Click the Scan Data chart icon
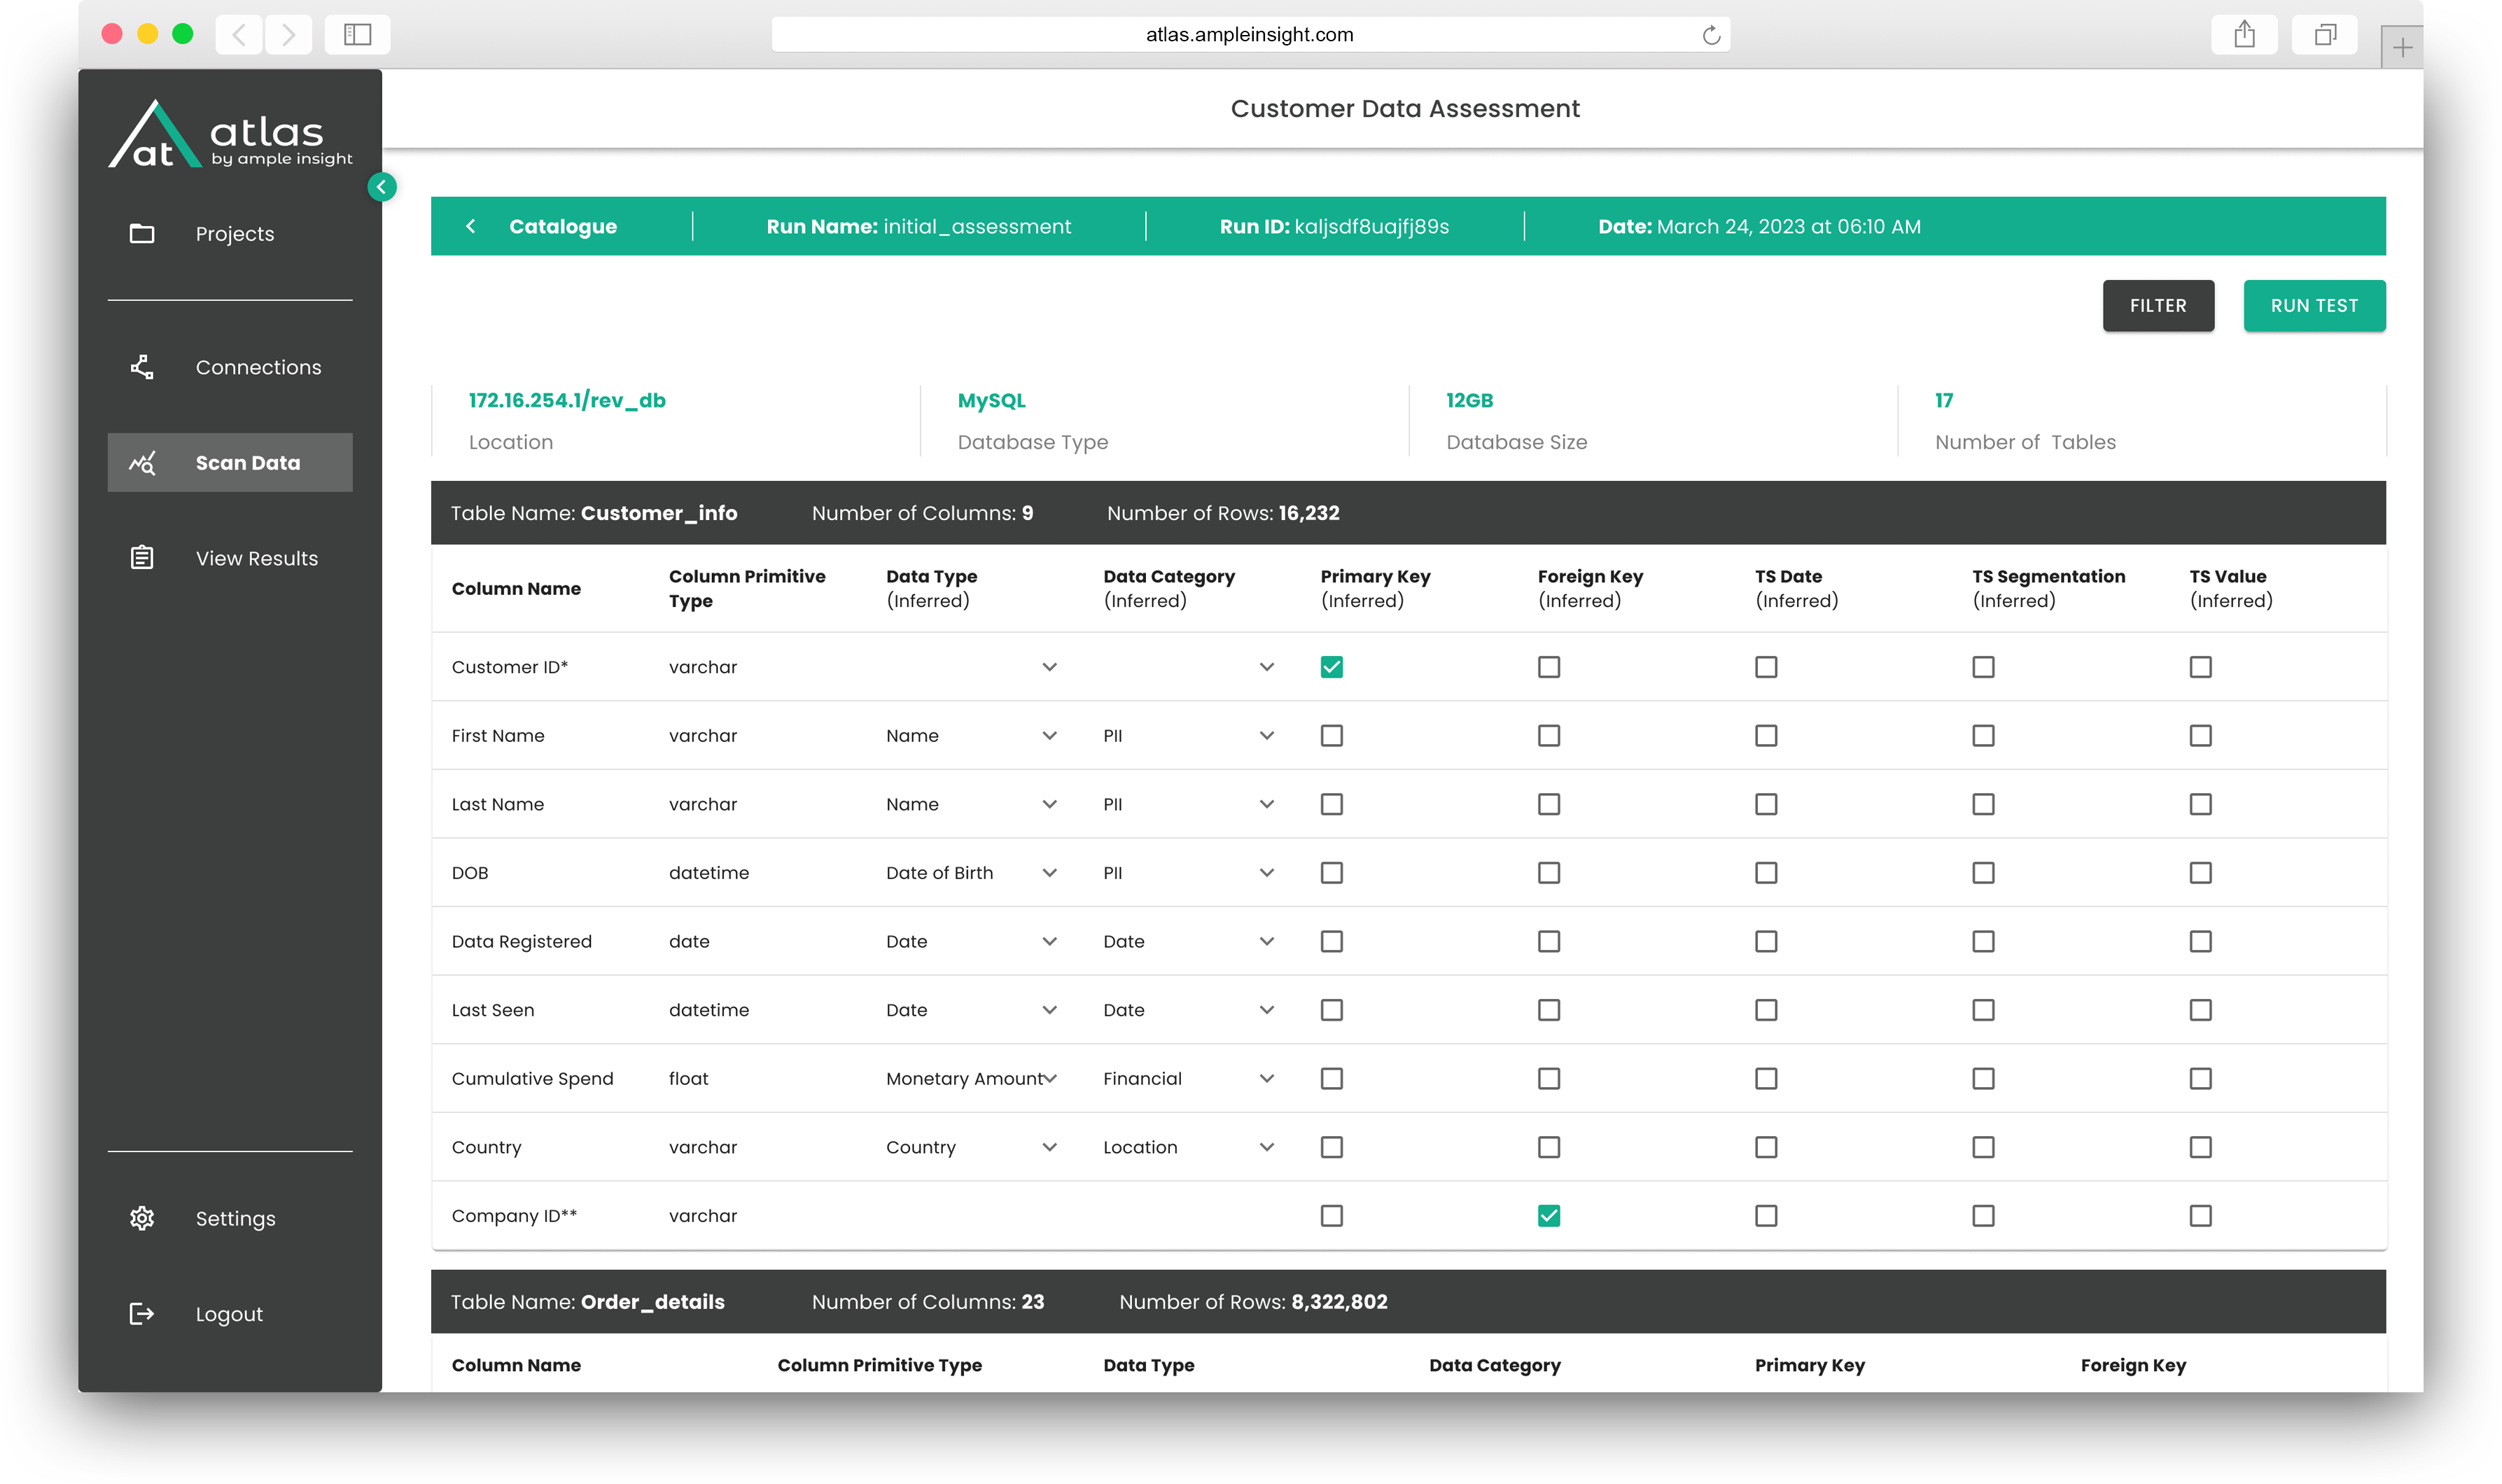The width and height of the screenshot is (2502, 1484). coord(142,463)
